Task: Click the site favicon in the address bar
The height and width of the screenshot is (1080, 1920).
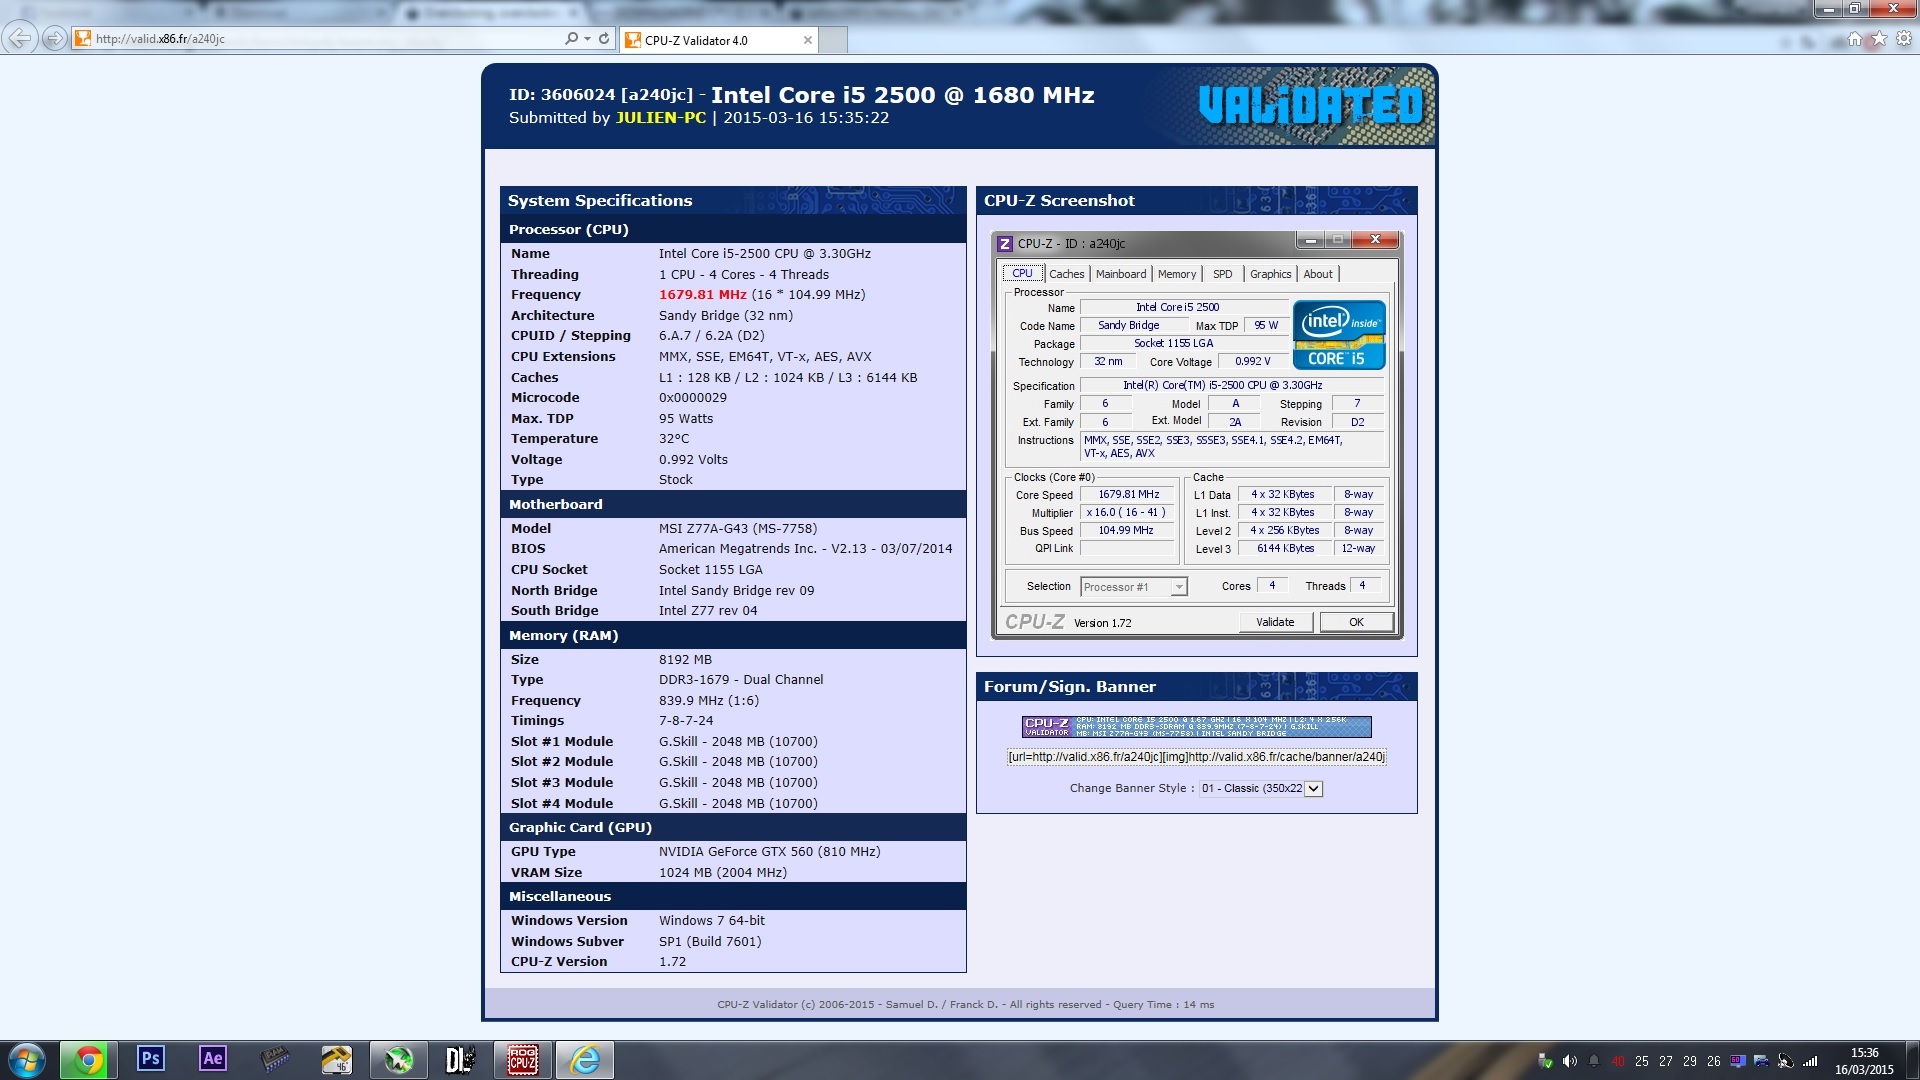Action: (x=83, y=39)
